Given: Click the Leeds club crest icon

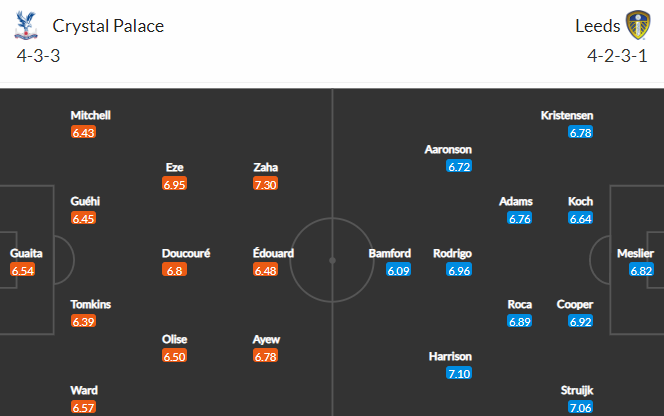Looking at the screenshot, I should click(638, 25).
